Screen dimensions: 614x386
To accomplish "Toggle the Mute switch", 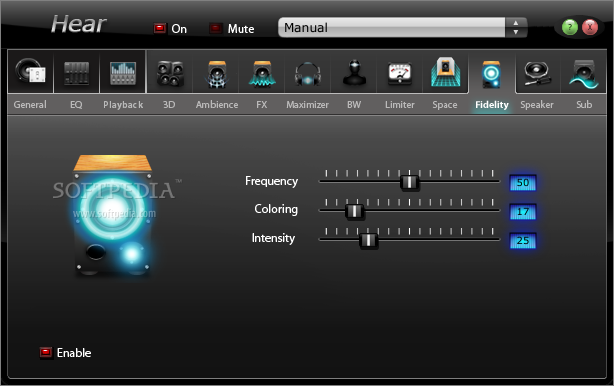I will tap(216, 28).
